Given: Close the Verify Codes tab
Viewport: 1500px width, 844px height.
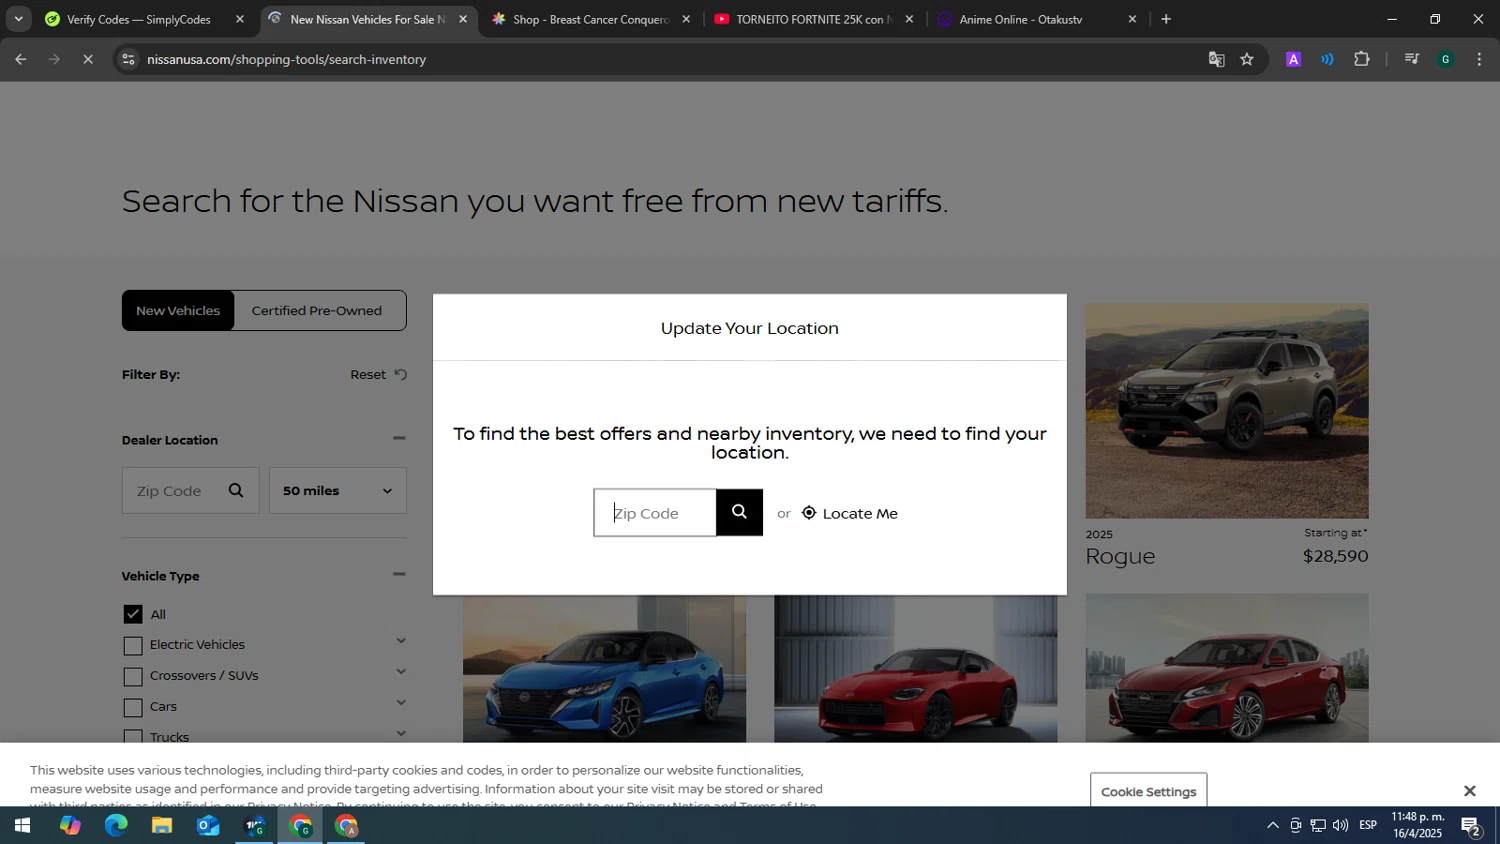Looking at the screenshot, I should pos(240,19).
